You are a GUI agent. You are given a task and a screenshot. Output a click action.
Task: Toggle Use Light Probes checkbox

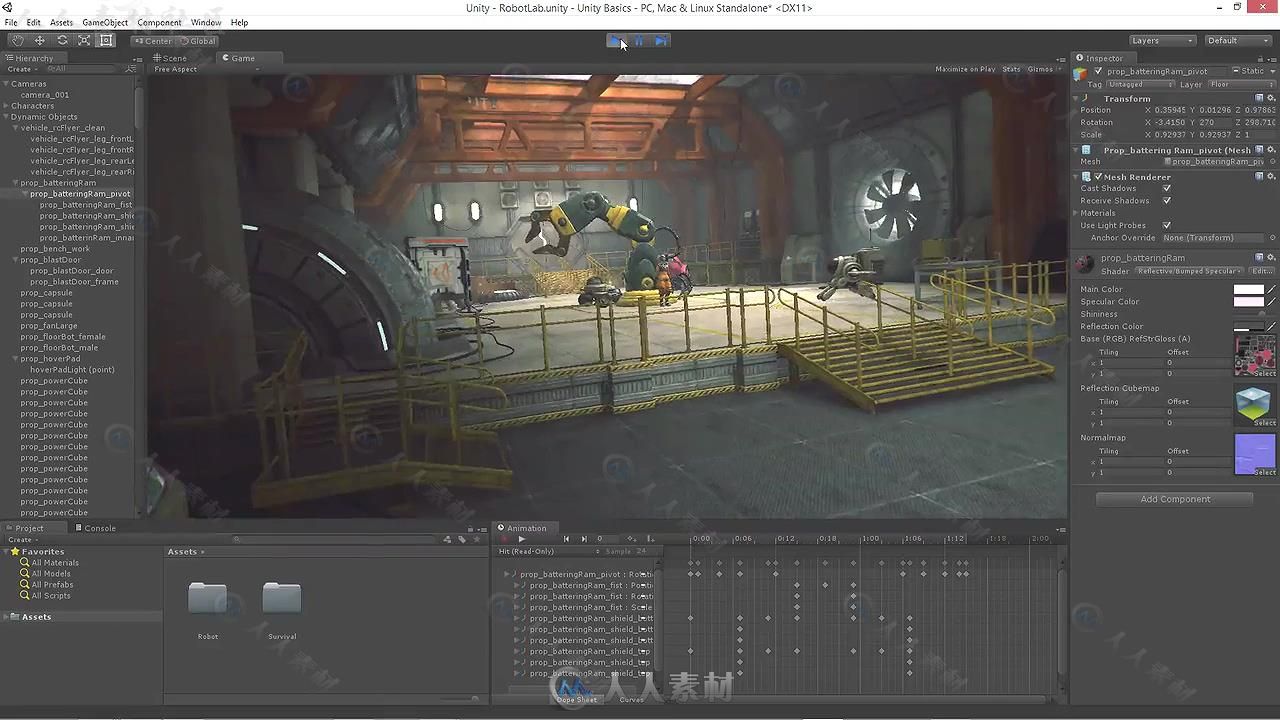[1167, 225]
